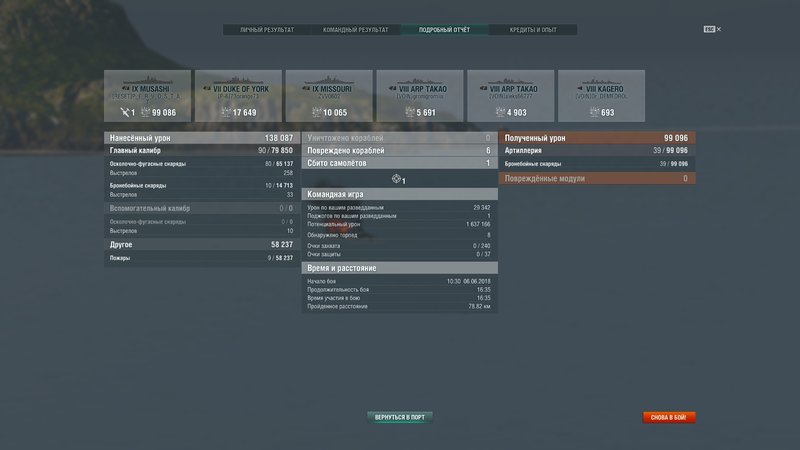The height and width of the screenshot is (450, 800).
Task: Click the Бронебойные снаряды 39 / 99 096 row
Action: (597, 164)
